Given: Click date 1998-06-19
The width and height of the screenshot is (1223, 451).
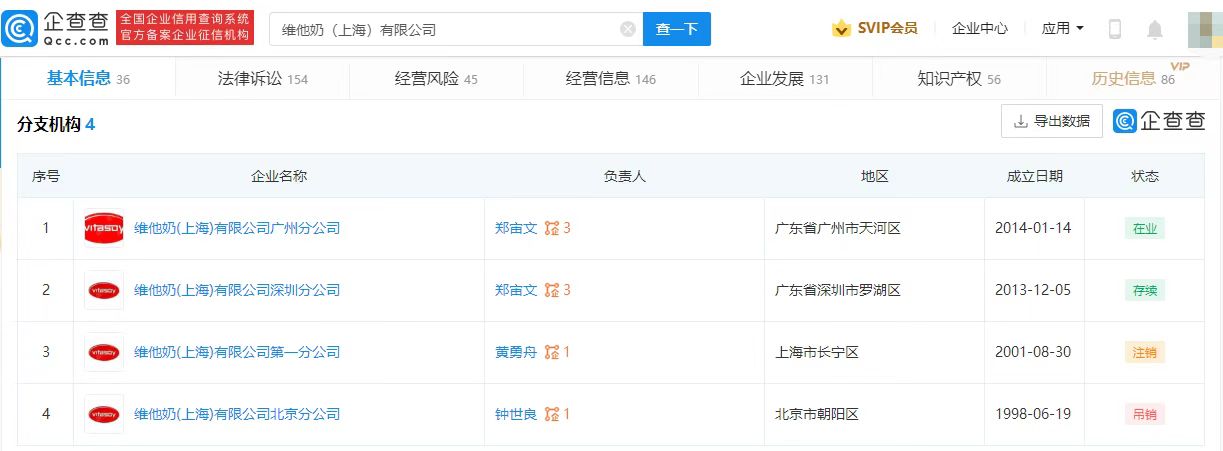Looking at the screenshot, I should pyautogui.click(x=1033, y=414).
